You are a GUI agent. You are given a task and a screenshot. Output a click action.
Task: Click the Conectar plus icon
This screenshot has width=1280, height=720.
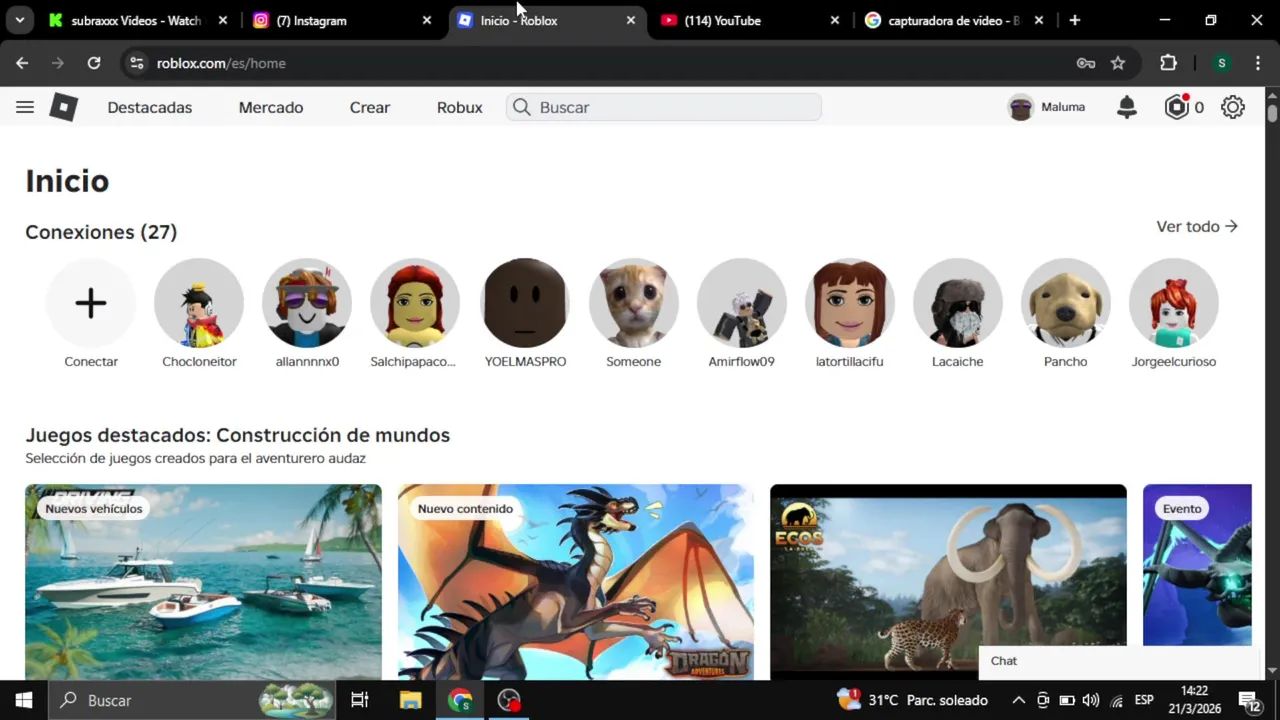(x=91, y=303)
